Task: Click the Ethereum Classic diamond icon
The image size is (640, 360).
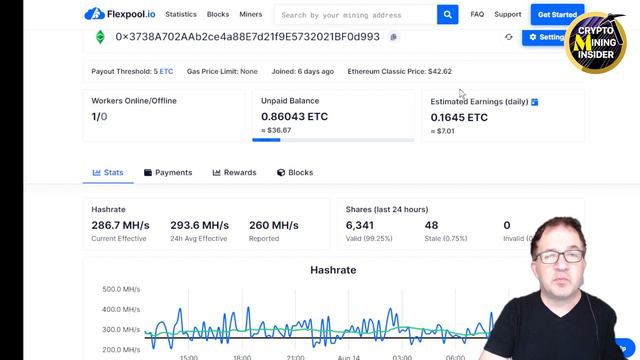Action: (100, 37)
